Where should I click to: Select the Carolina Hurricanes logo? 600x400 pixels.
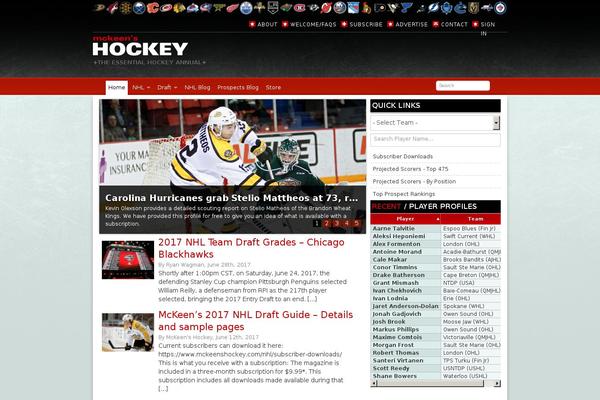pos(166,8)
